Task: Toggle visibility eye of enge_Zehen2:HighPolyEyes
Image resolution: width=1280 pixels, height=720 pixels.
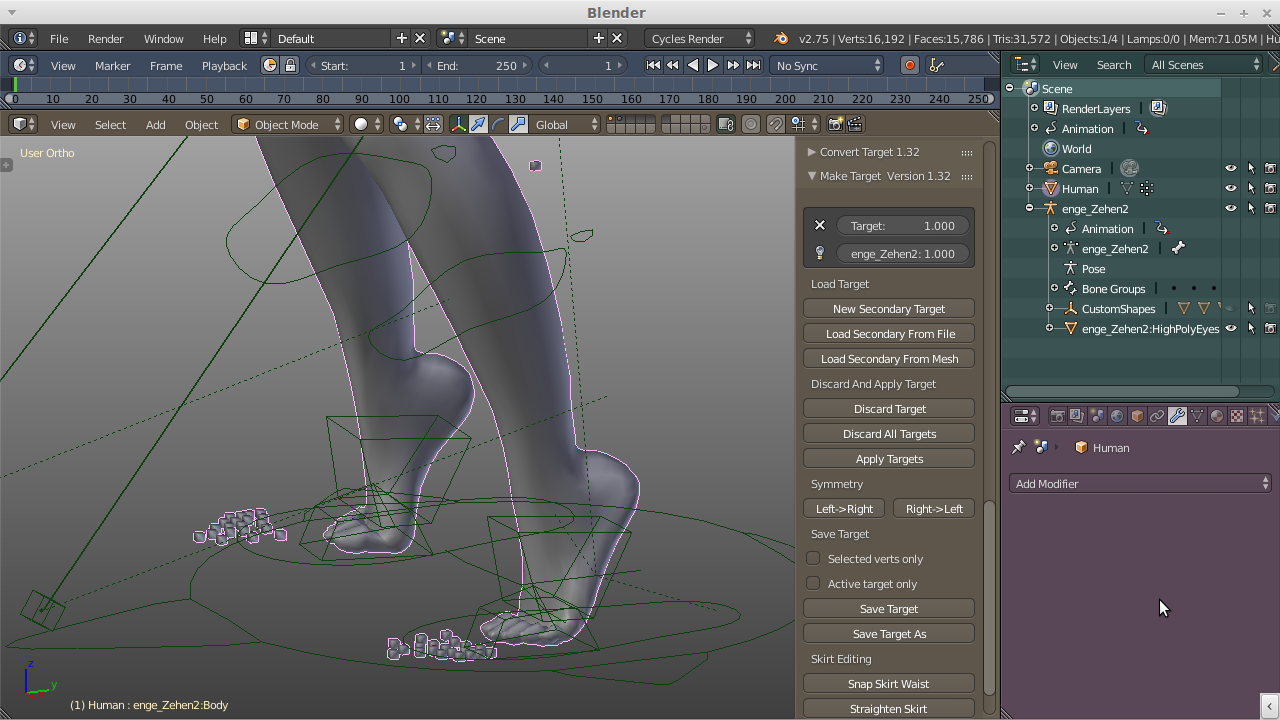Action: pyautogui.click(x=1231, y=328)
